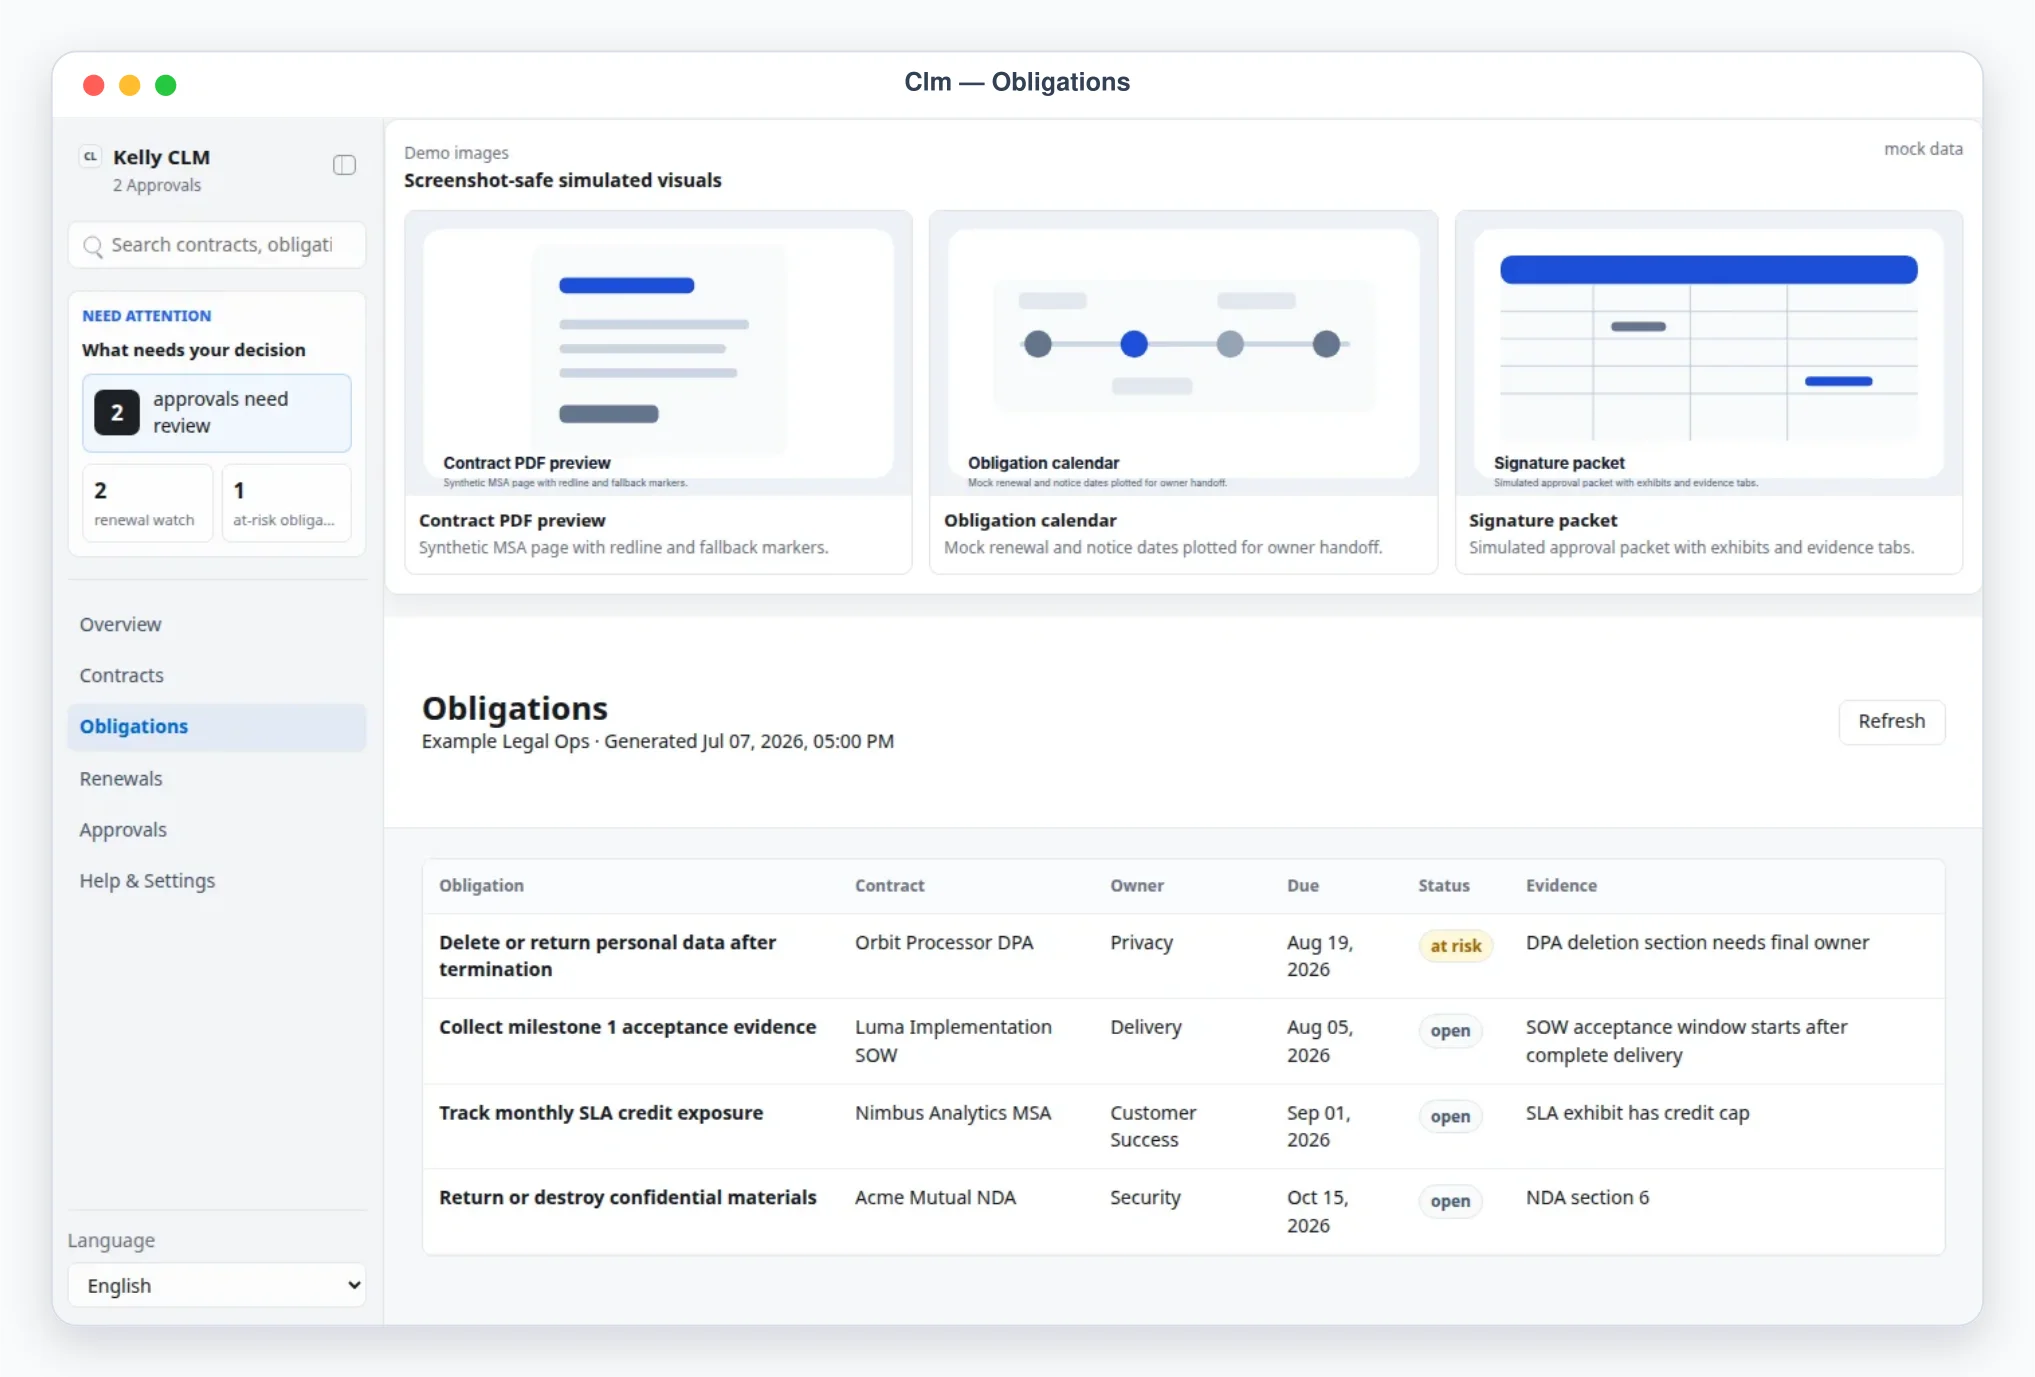Open the Signature packet thumbnail

click(1708, 353)
